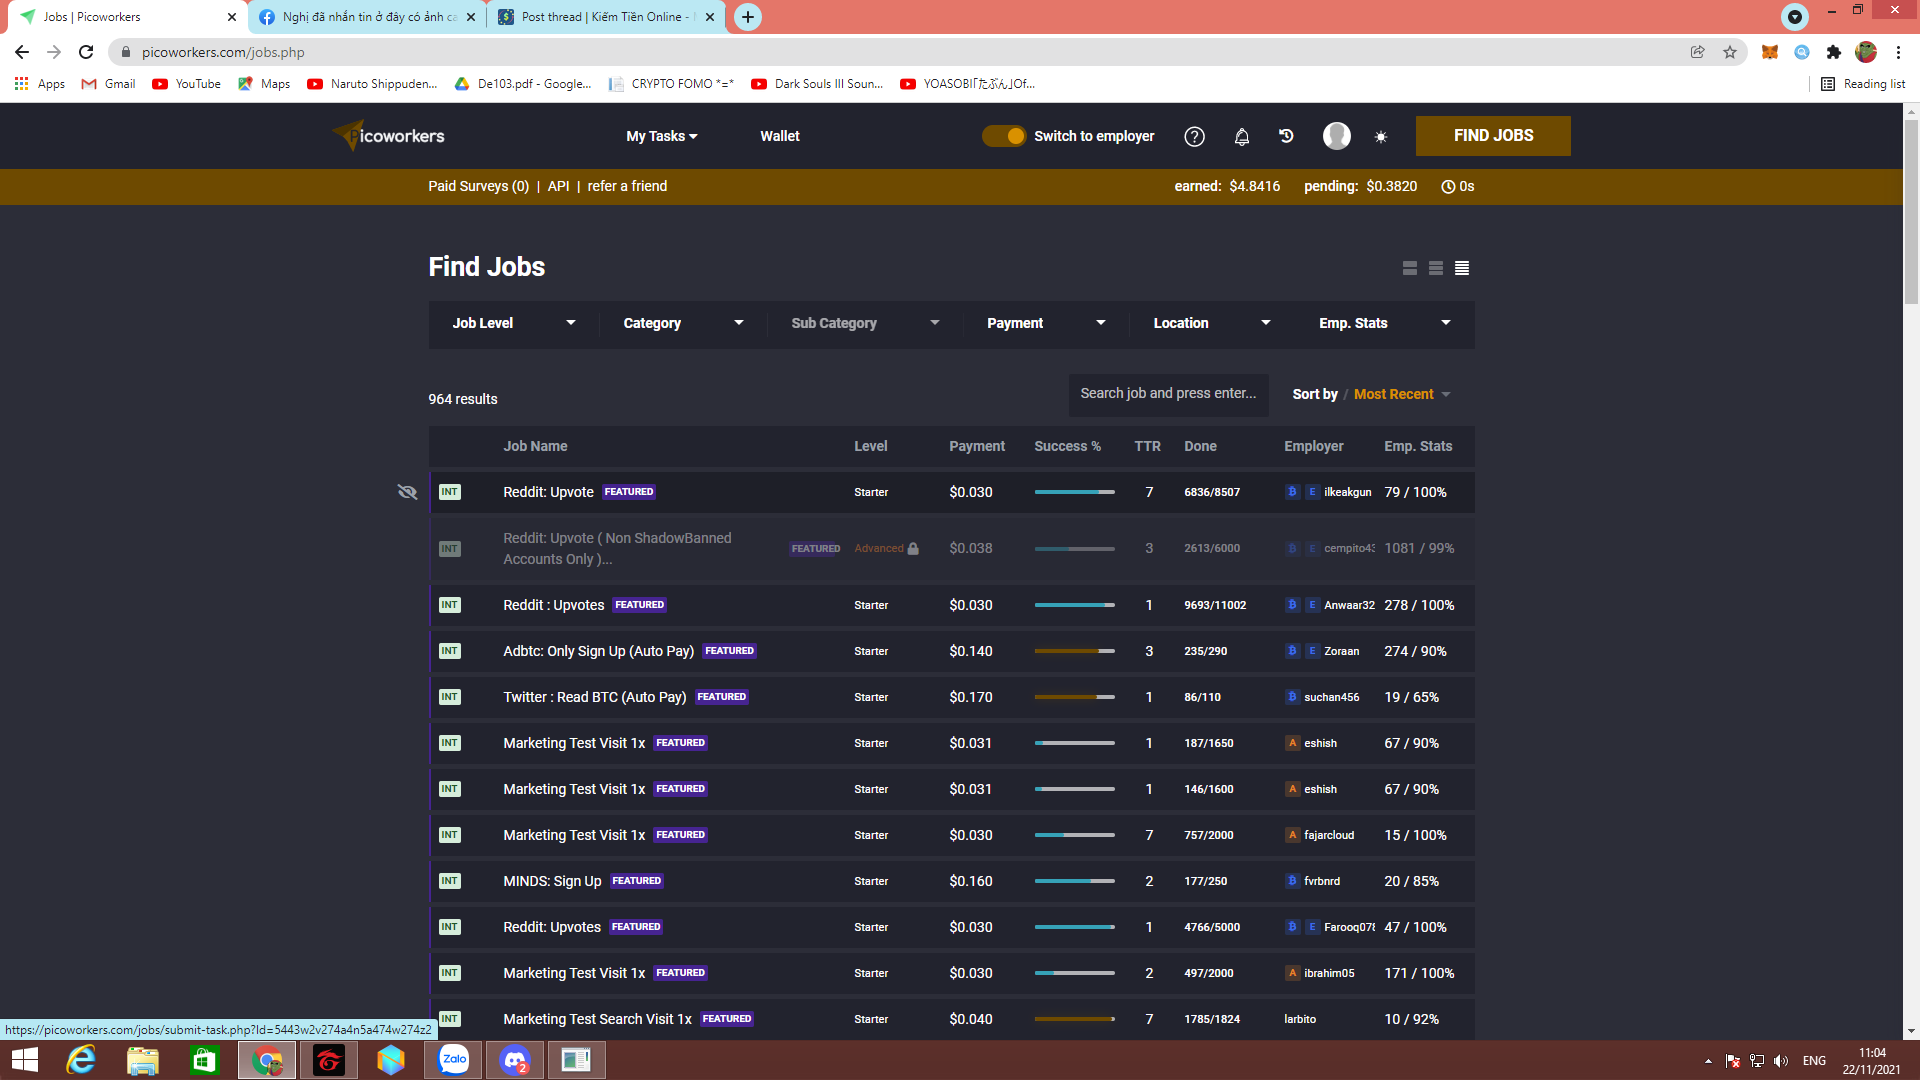Focus the Search job input field
The image size is (1920, 1080).
coord(1168,394)
